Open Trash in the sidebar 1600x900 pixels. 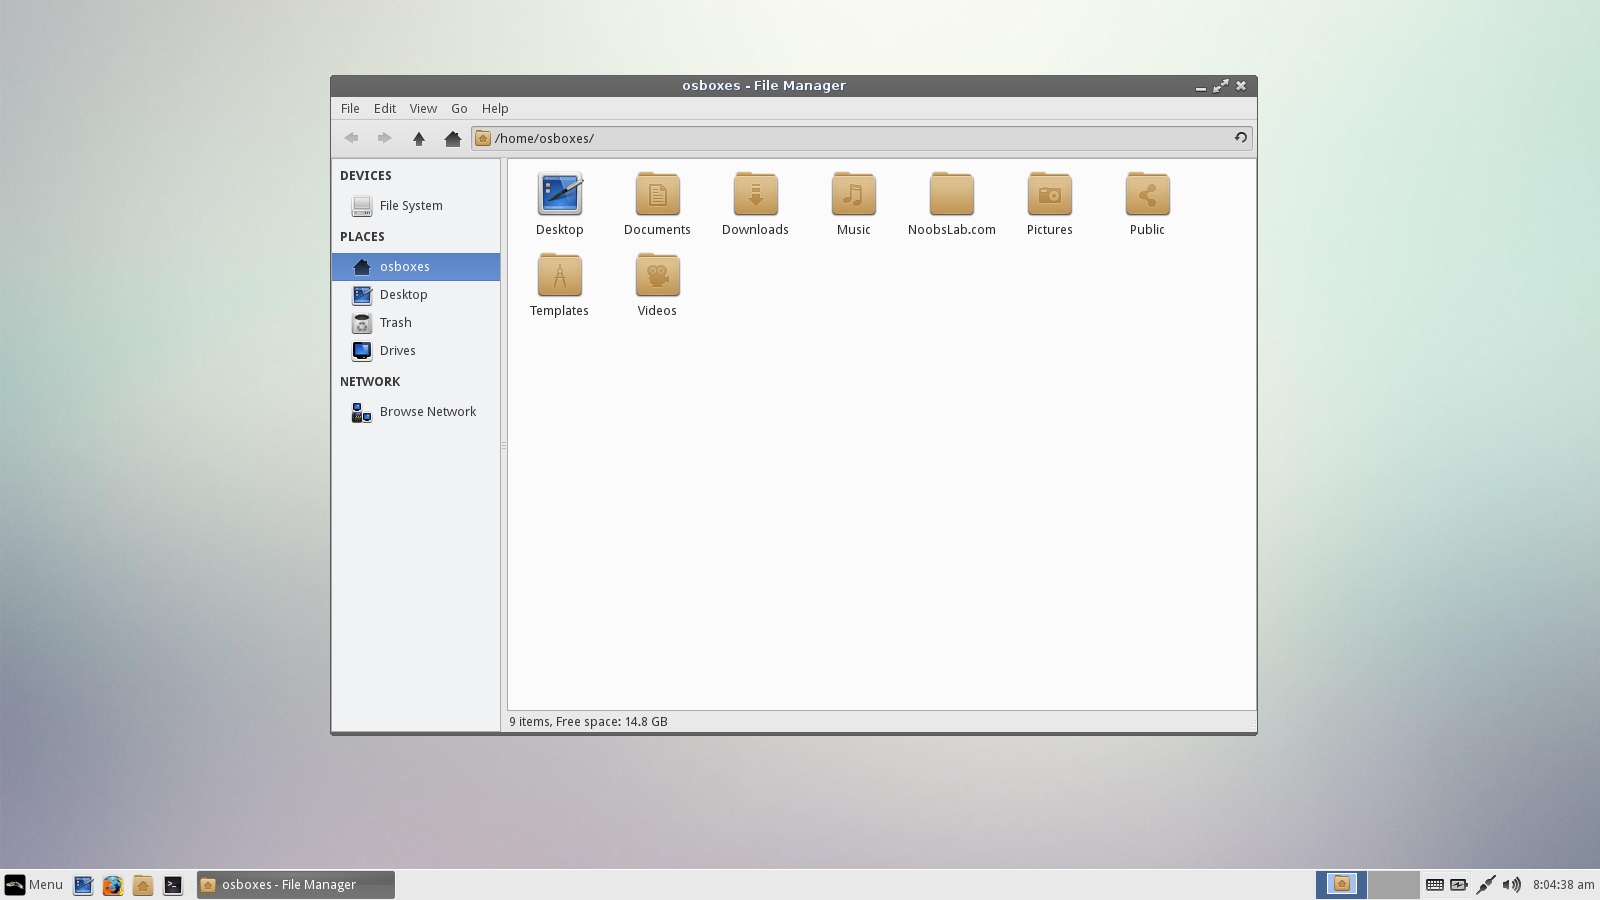click(x=395, y=323)
